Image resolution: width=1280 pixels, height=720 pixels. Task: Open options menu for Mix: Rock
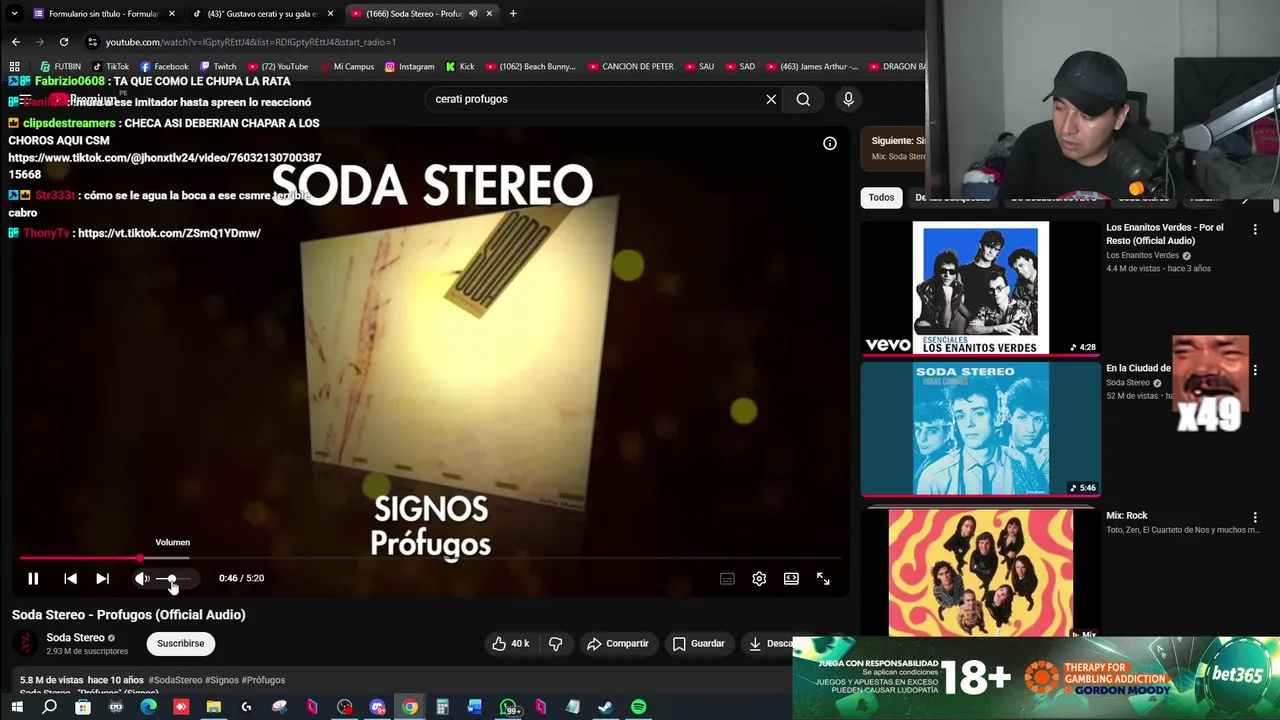1255,517
